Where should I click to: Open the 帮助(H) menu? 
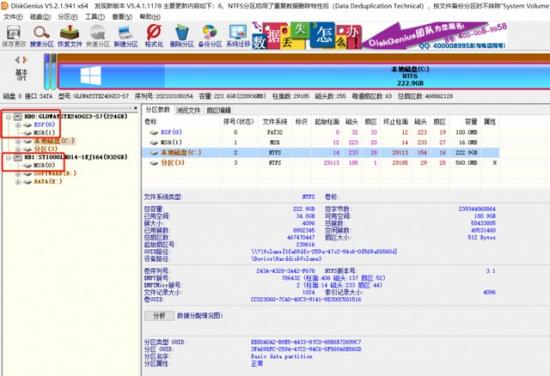tap(150, 16)
